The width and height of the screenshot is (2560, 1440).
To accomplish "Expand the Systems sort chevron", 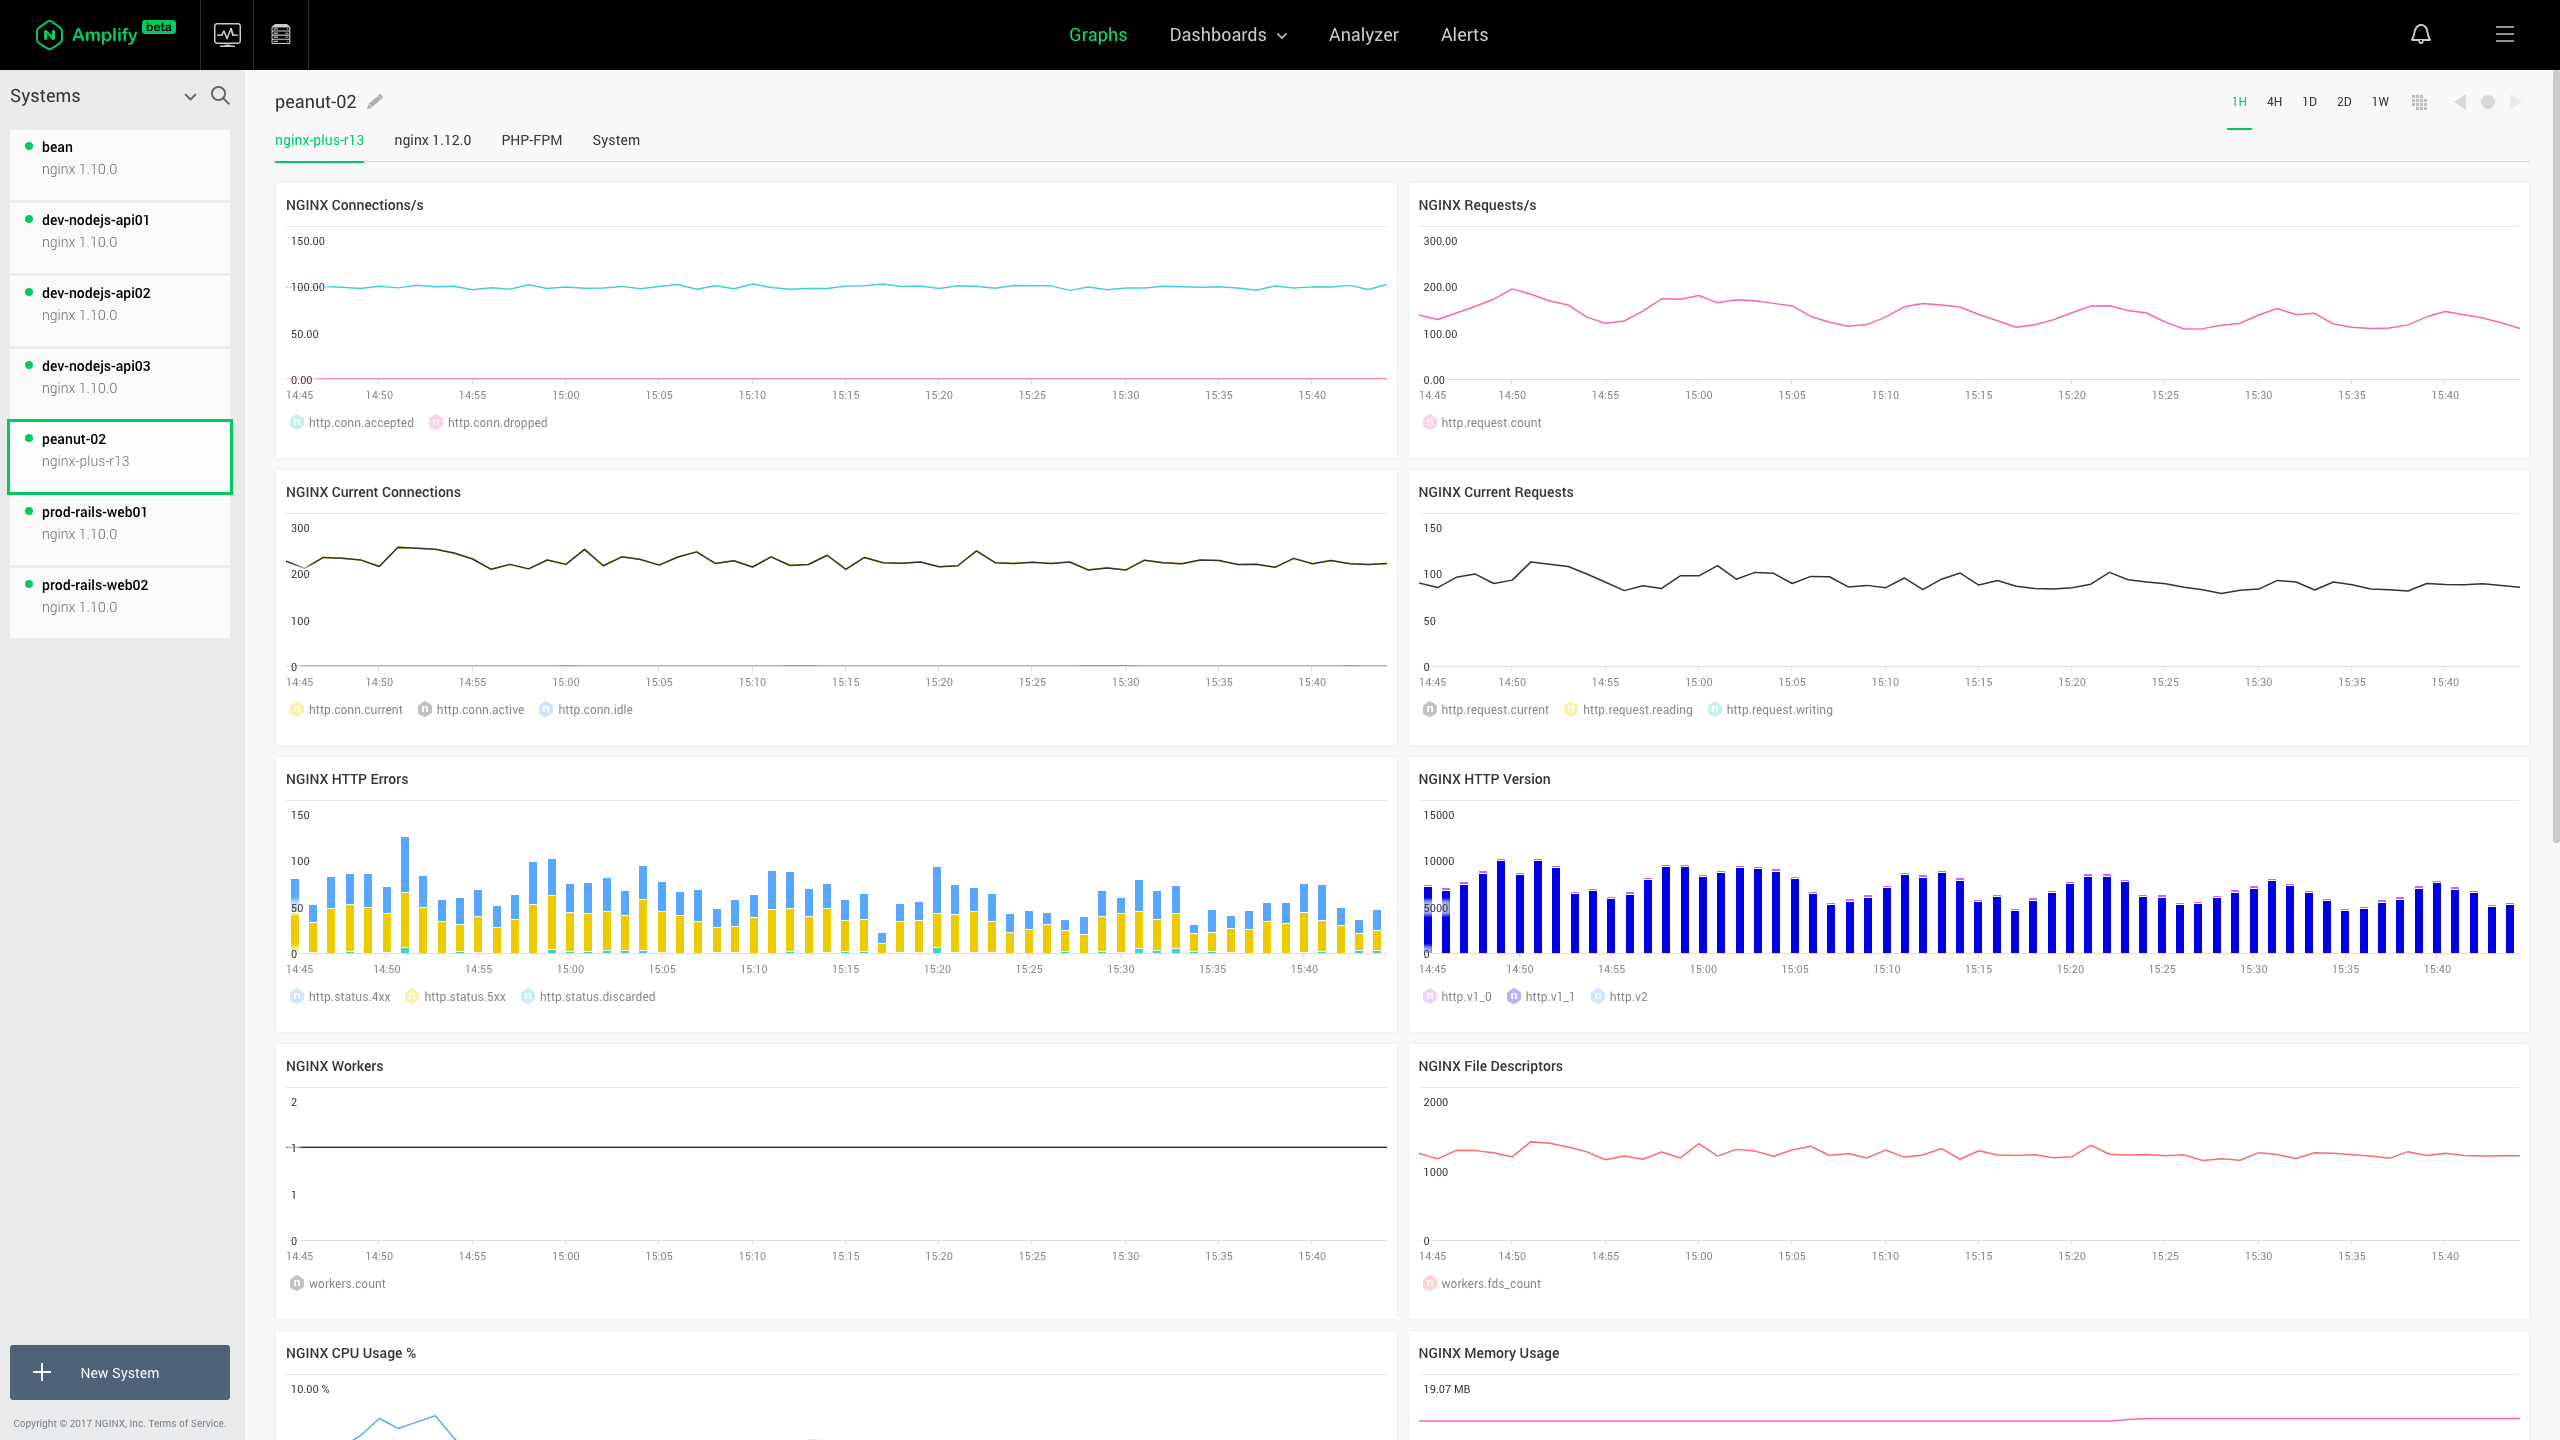I will 190,97.
